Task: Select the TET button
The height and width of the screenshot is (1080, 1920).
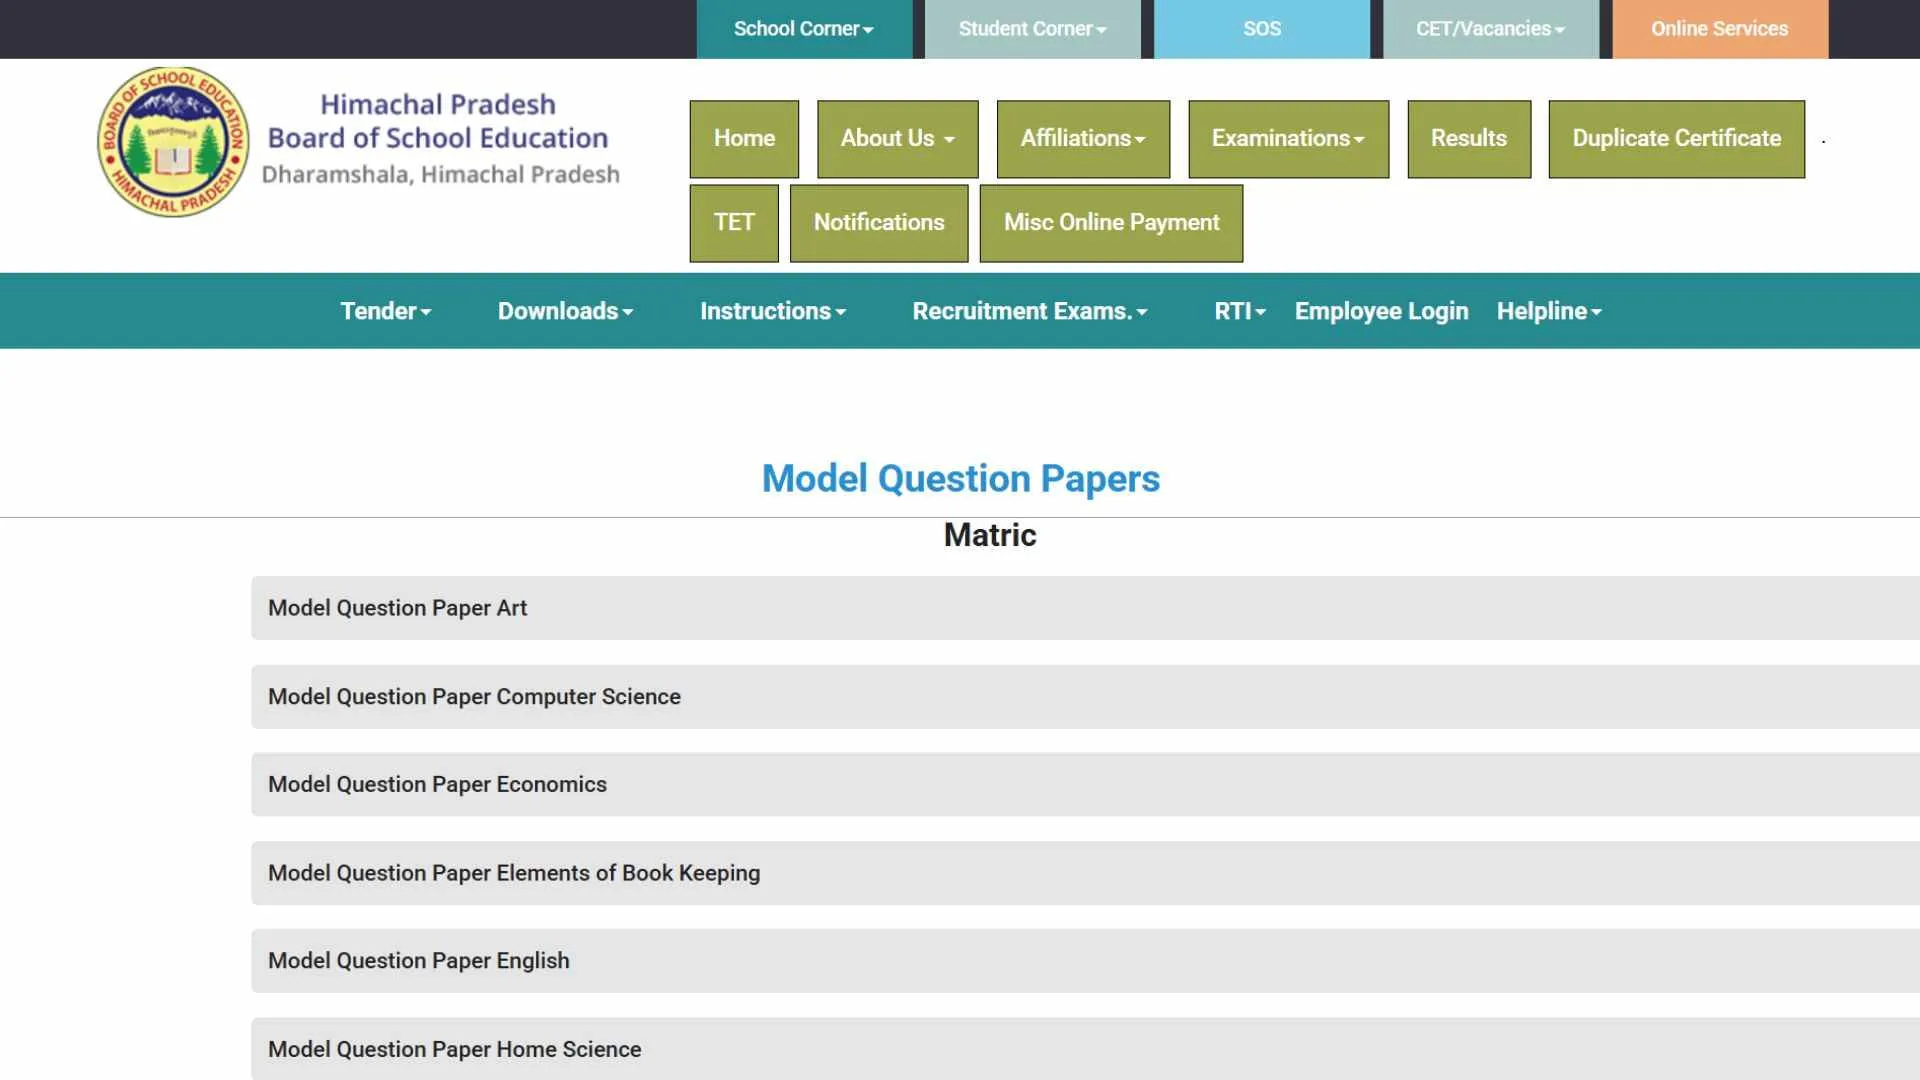Action: click(734, 223)
